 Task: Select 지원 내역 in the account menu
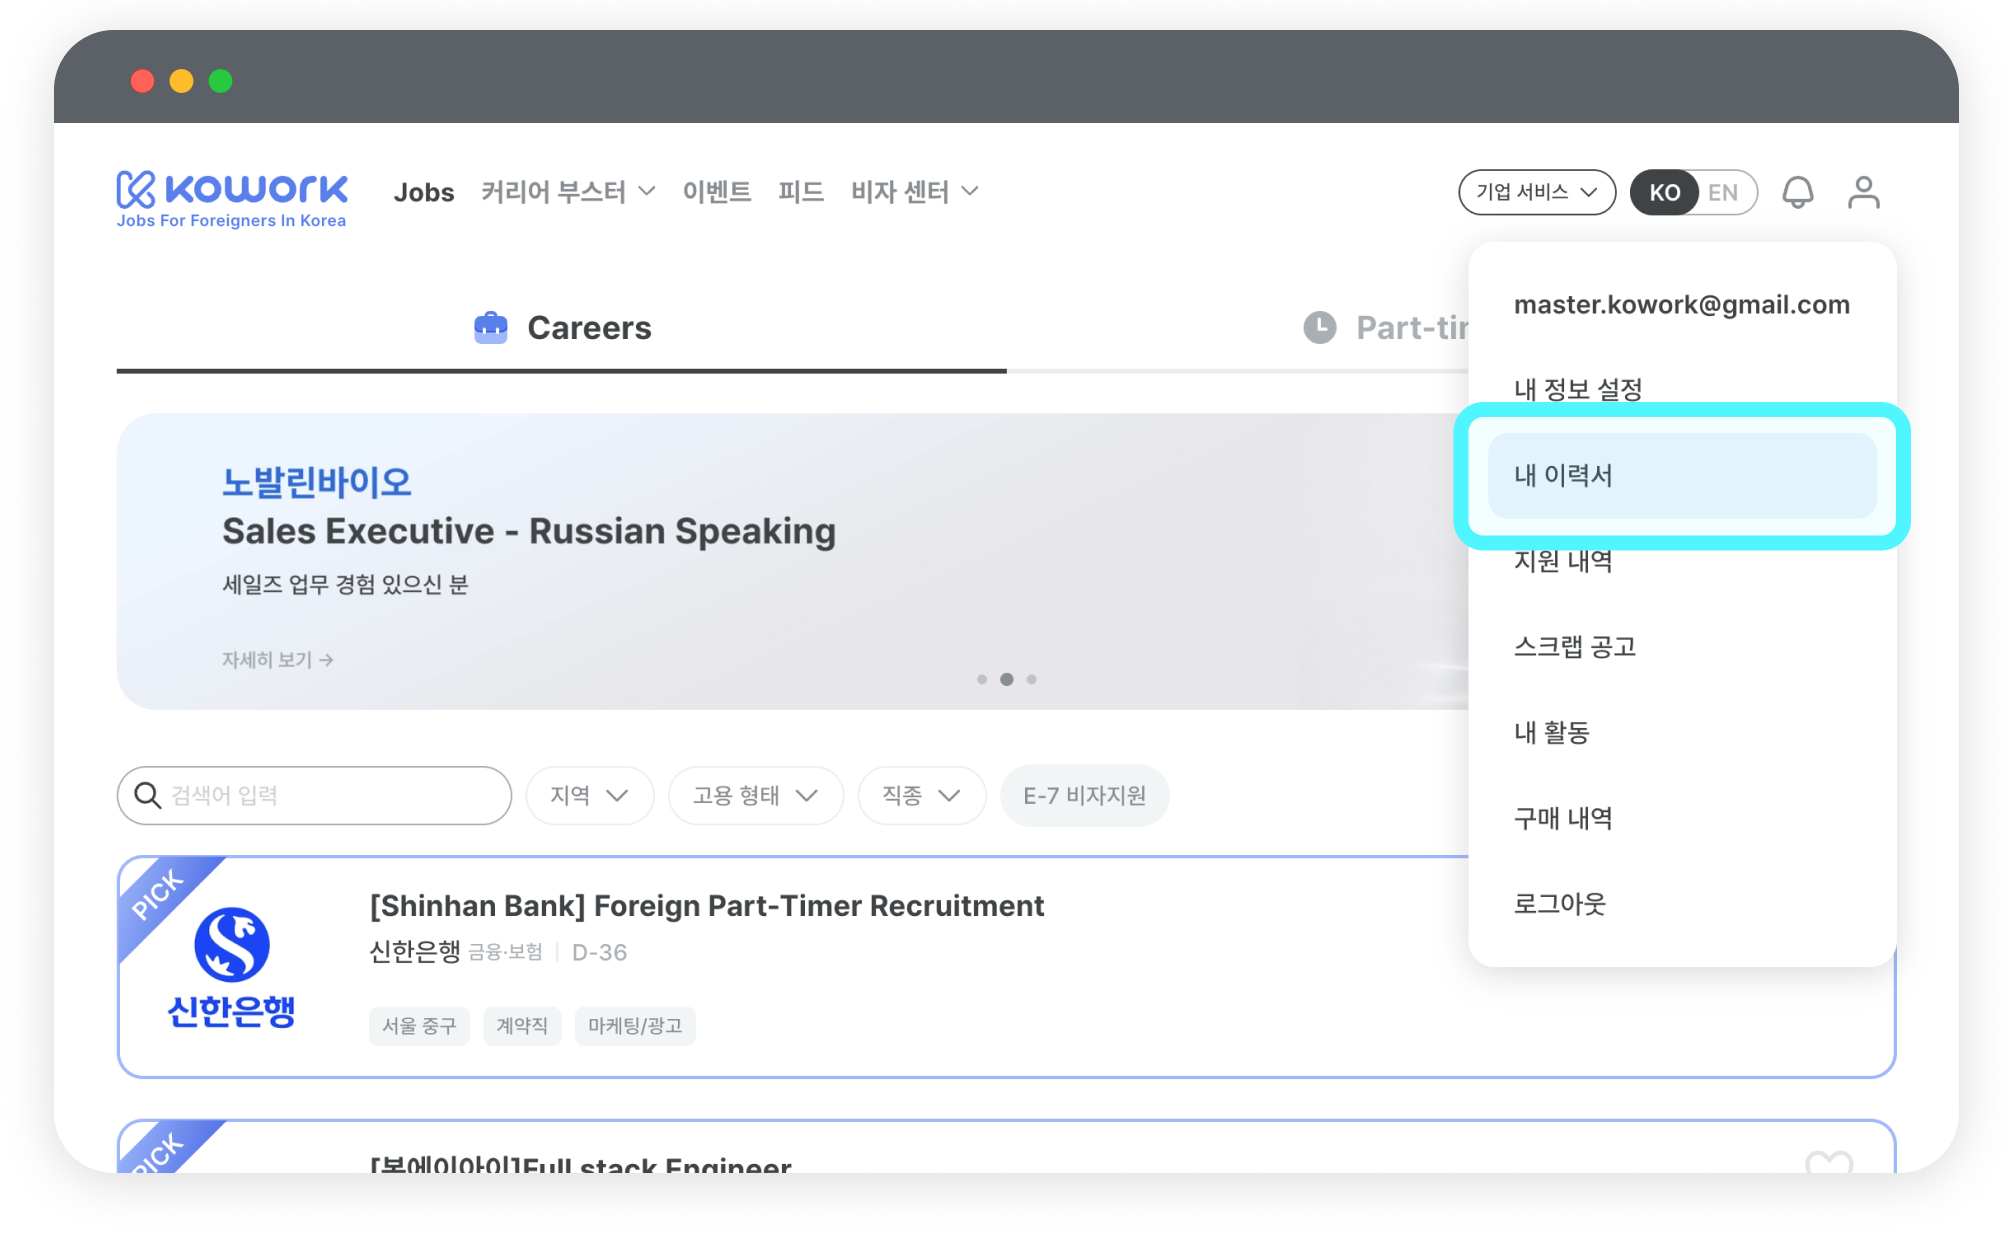(1563, 561)
